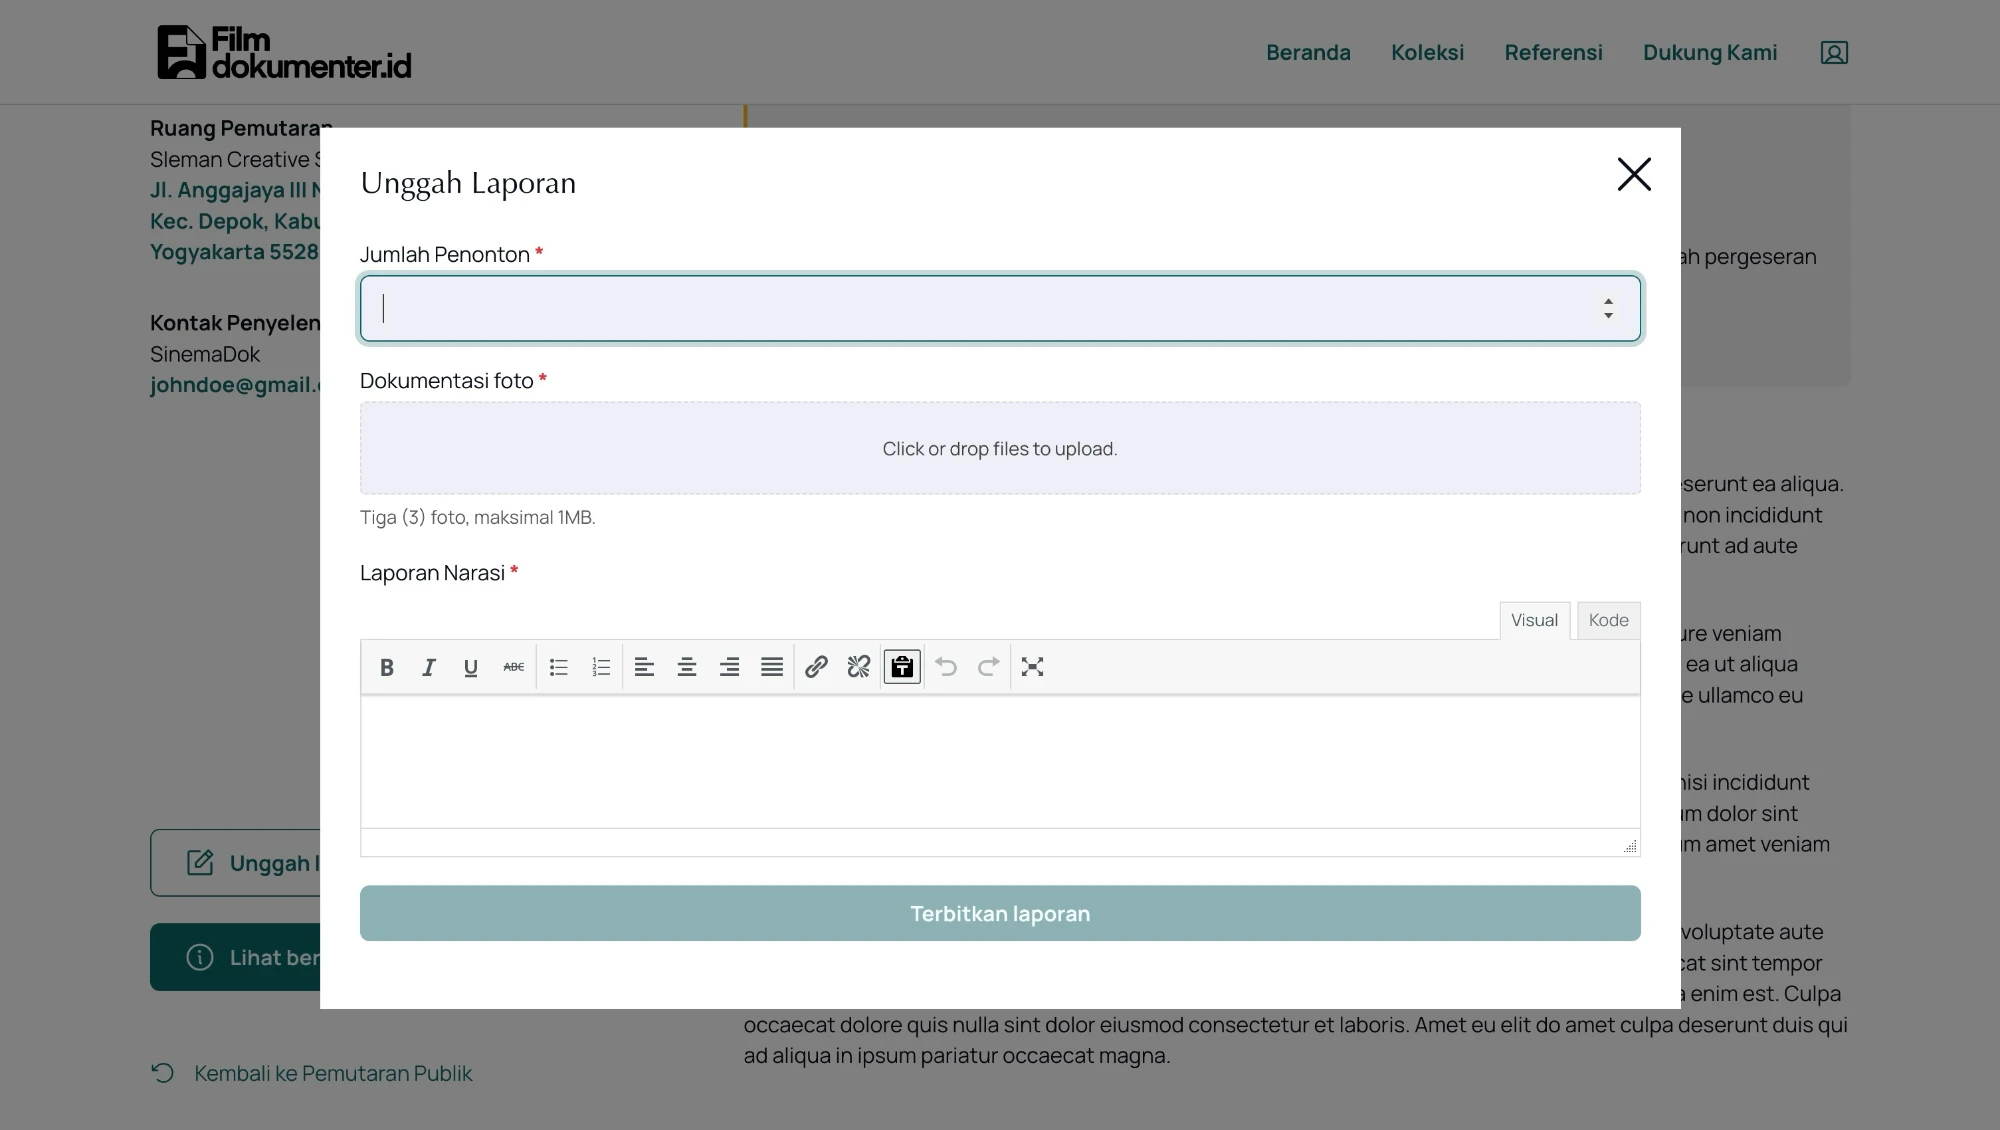The width and height of the screenshot is (2000, 1130).
Task: Click the Laporan Narasi text area
Action: (1000, 760)
